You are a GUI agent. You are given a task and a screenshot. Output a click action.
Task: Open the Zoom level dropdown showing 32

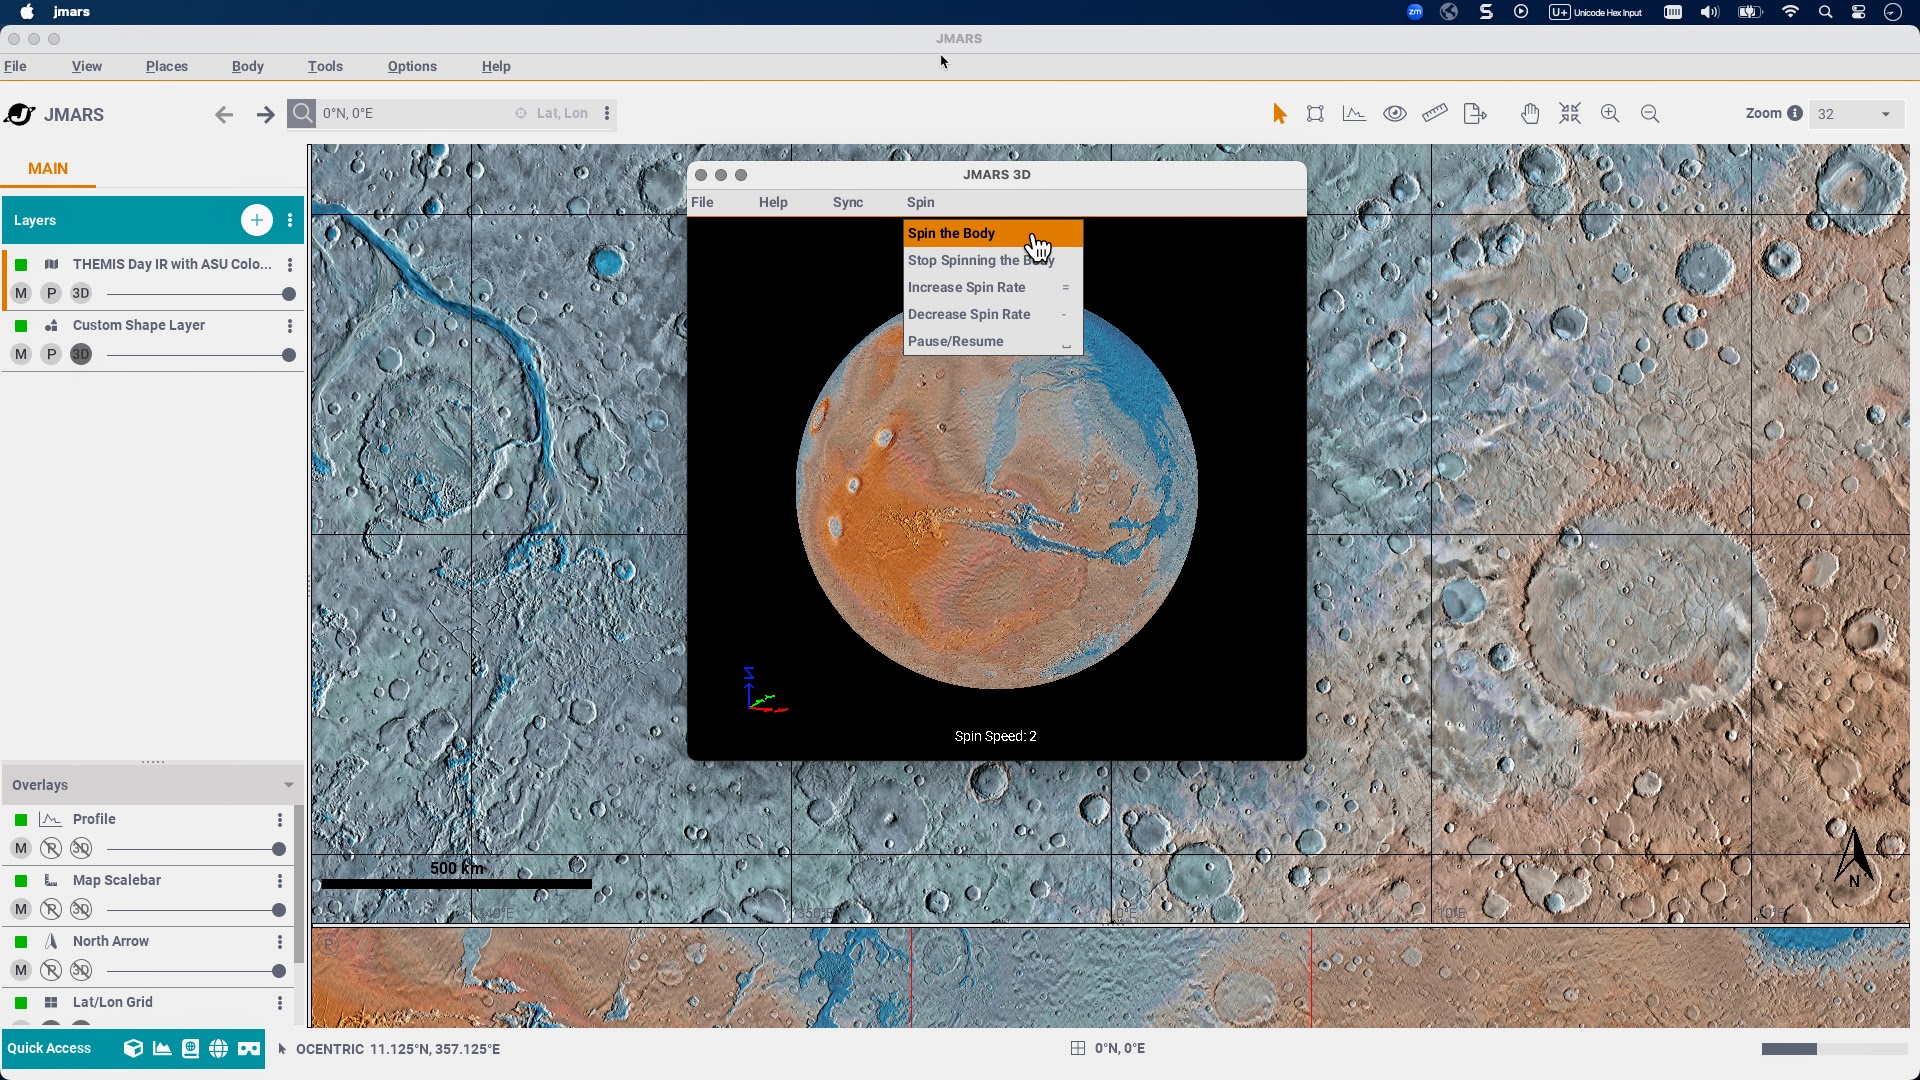1855,114
